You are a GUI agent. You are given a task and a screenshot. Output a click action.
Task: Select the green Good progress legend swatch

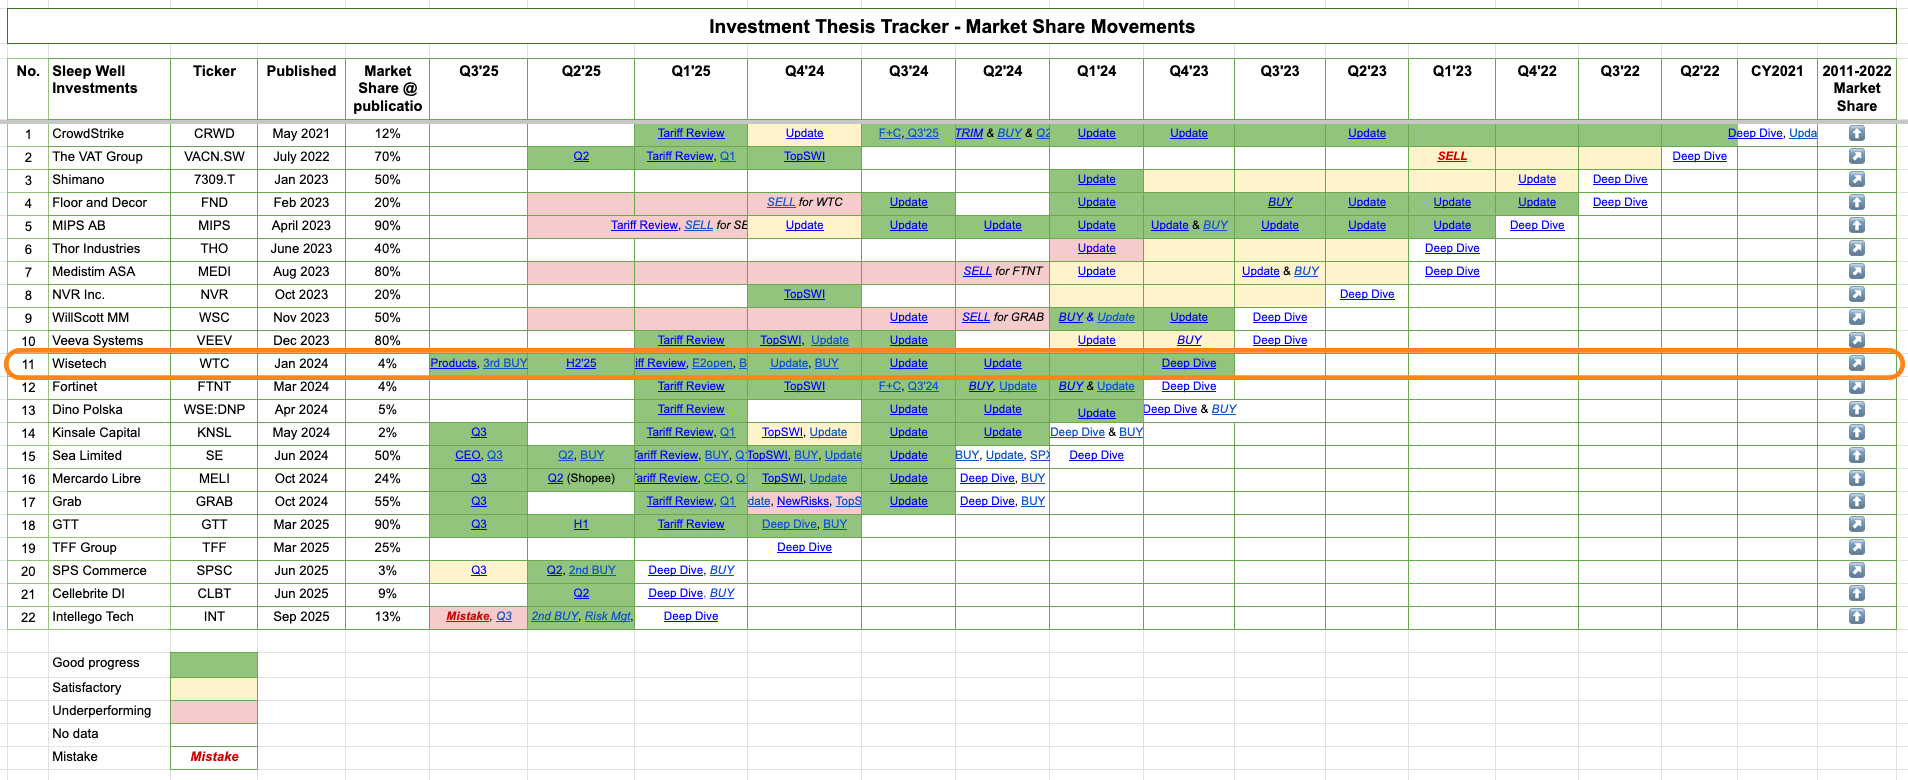point(214,664)
